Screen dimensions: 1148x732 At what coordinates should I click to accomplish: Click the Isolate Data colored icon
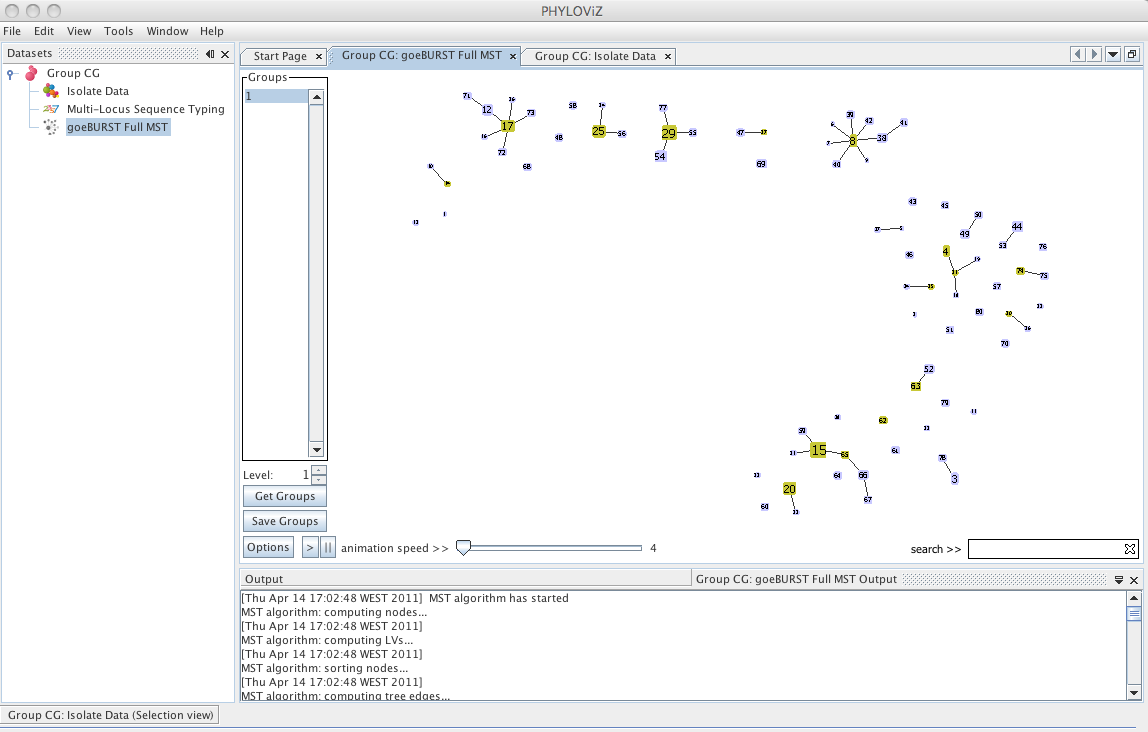coord(51,91)
